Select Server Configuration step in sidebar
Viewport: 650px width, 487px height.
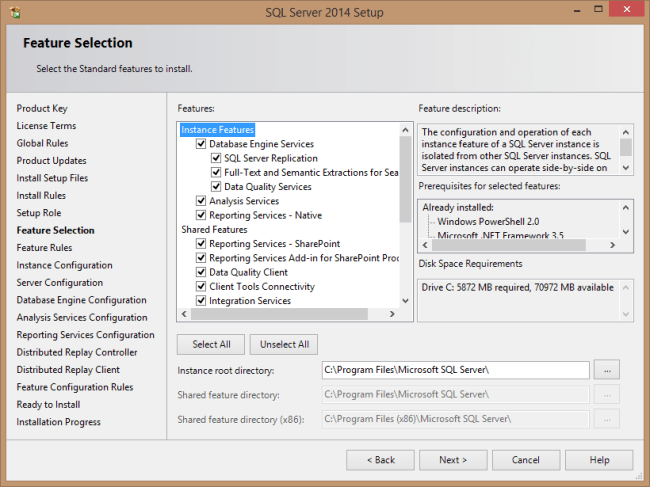[x=59, y=282]
